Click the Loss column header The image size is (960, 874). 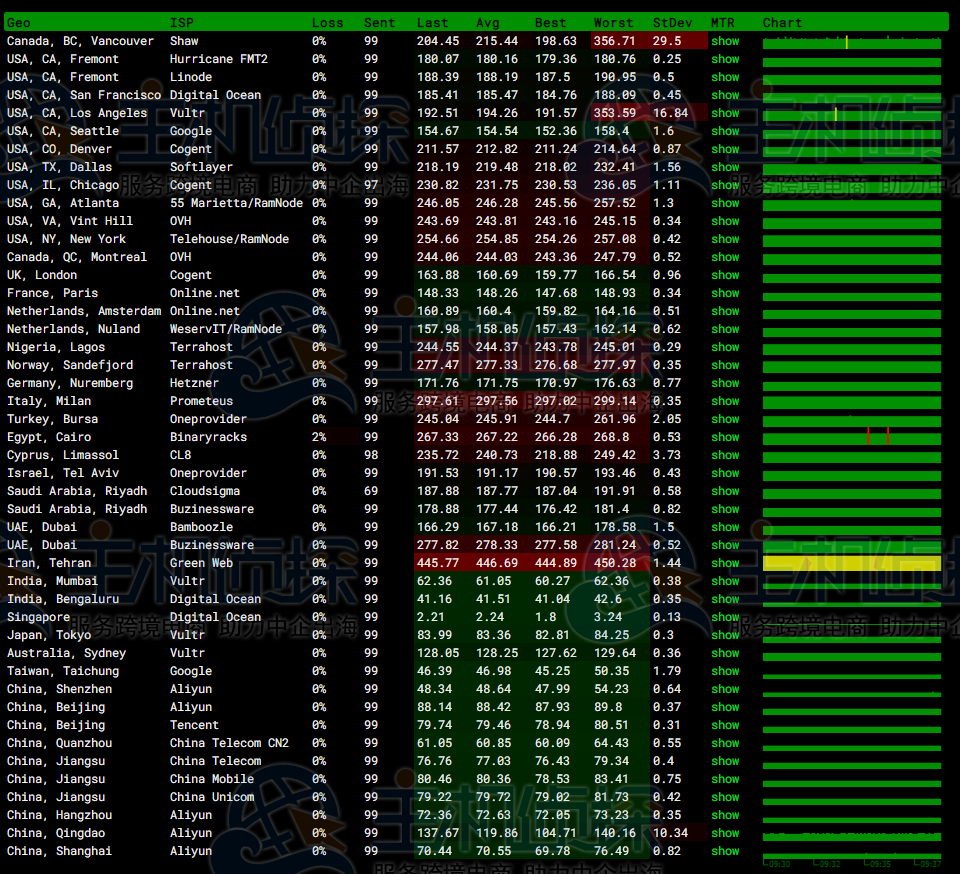click(328, 23)
